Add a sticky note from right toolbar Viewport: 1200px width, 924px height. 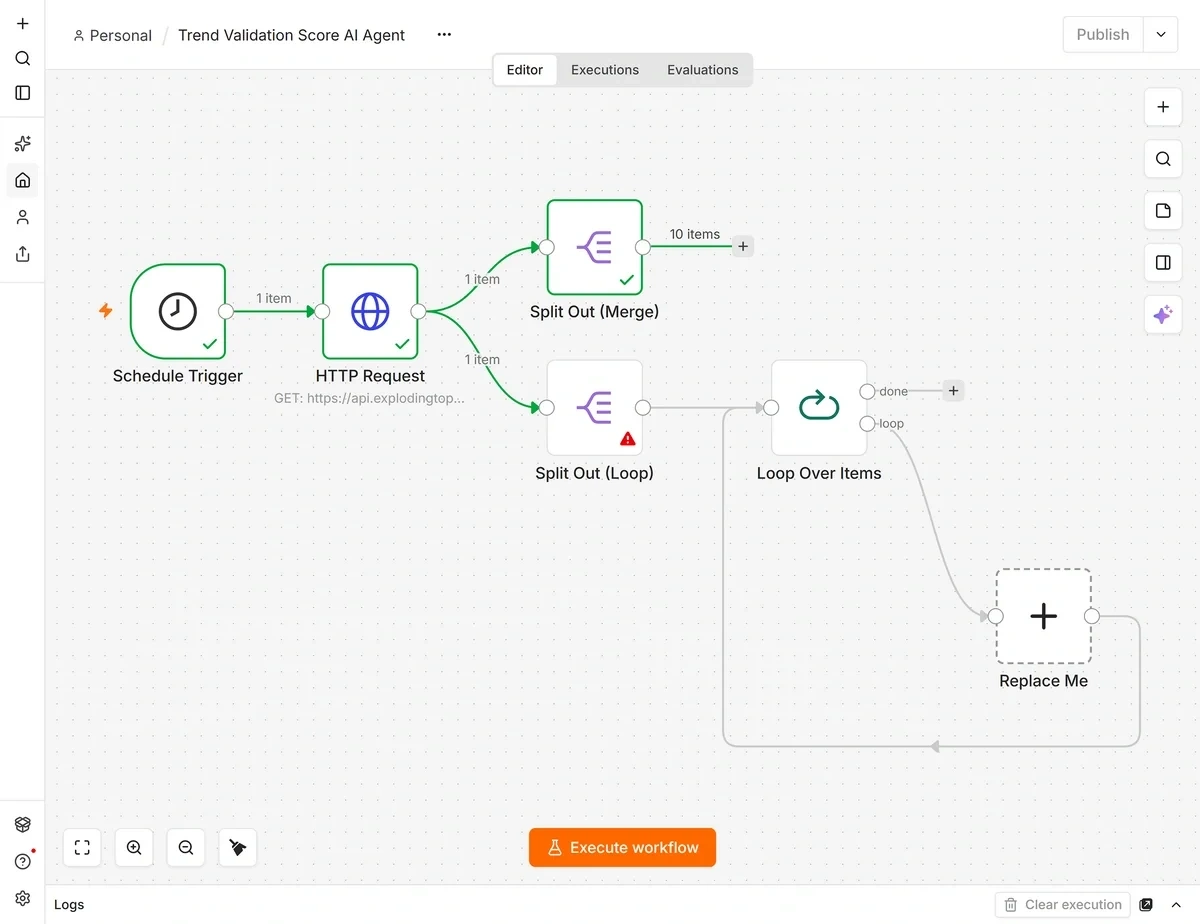coord(1163,211)
